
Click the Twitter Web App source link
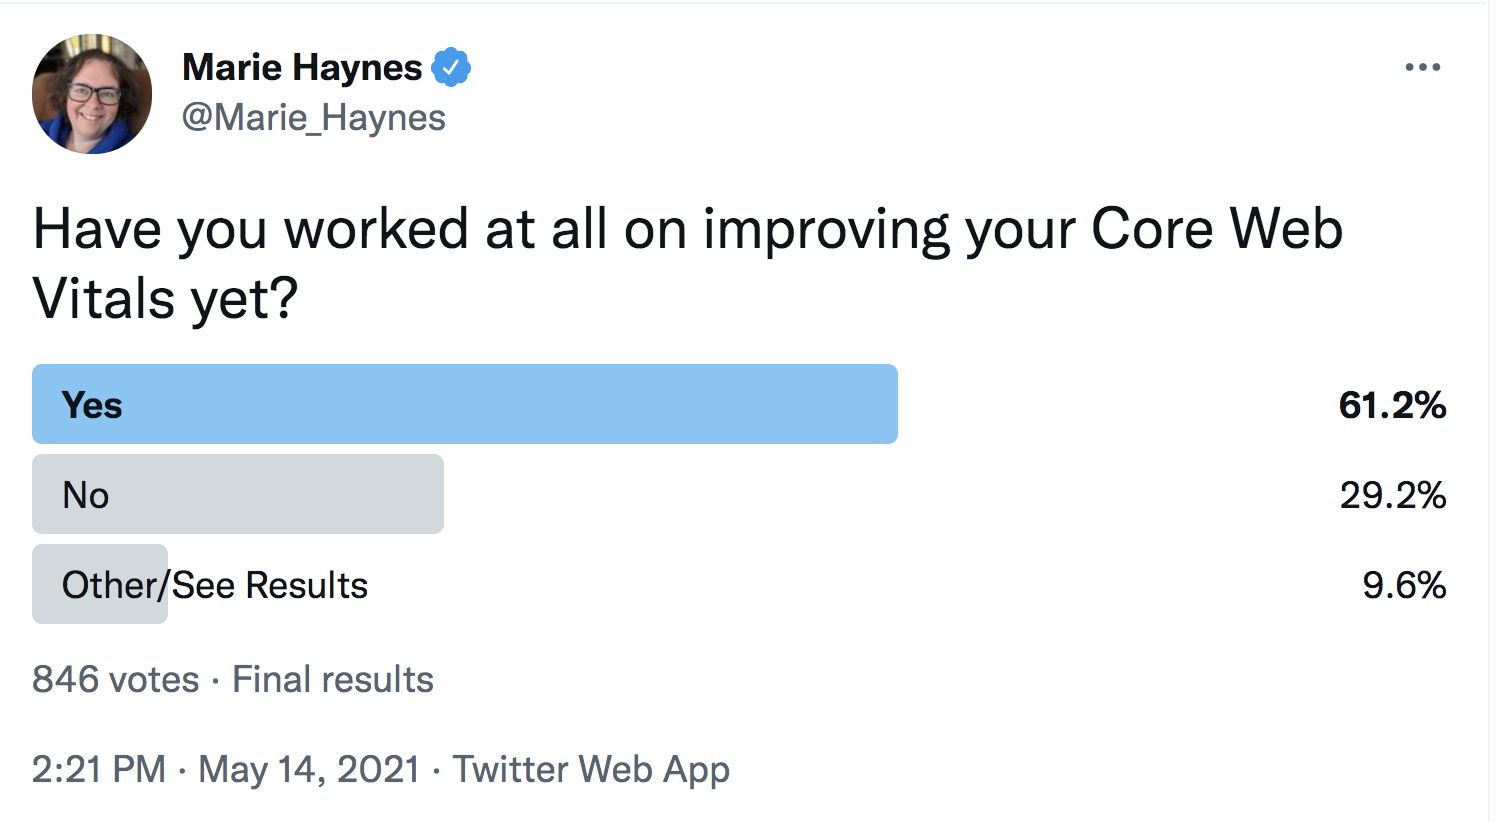pos(591,769)
